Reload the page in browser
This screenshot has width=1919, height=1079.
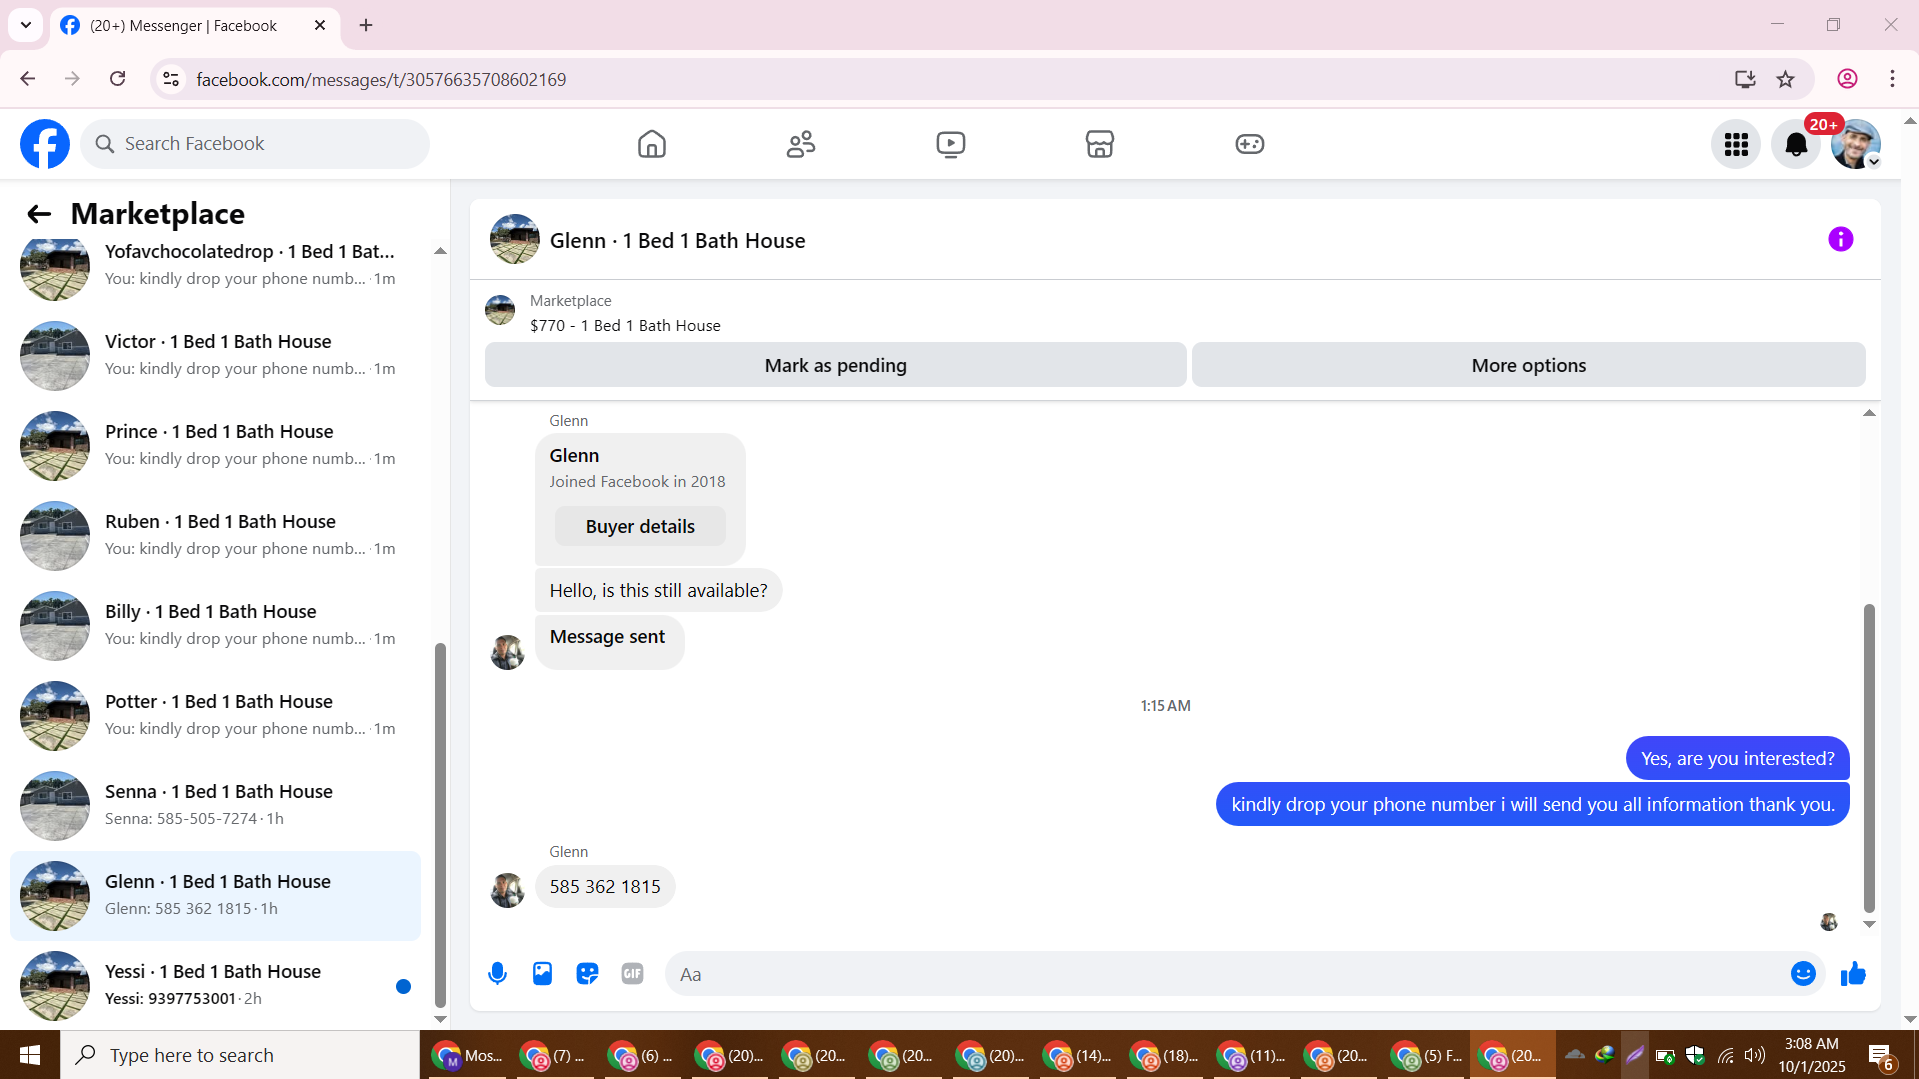[x=117, y=79]
